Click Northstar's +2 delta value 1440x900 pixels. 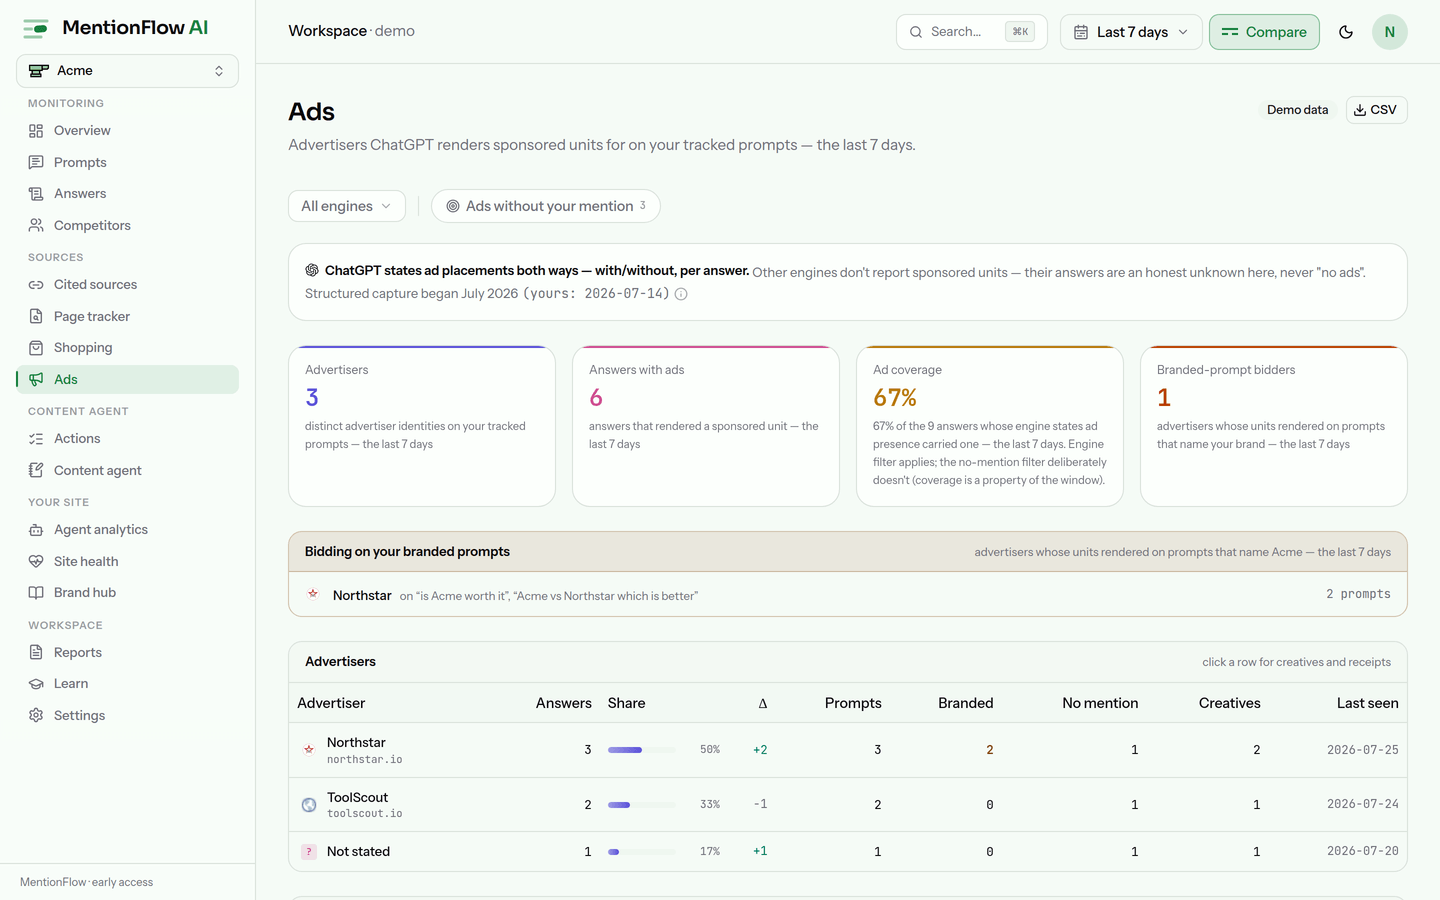tap(760, 750)
